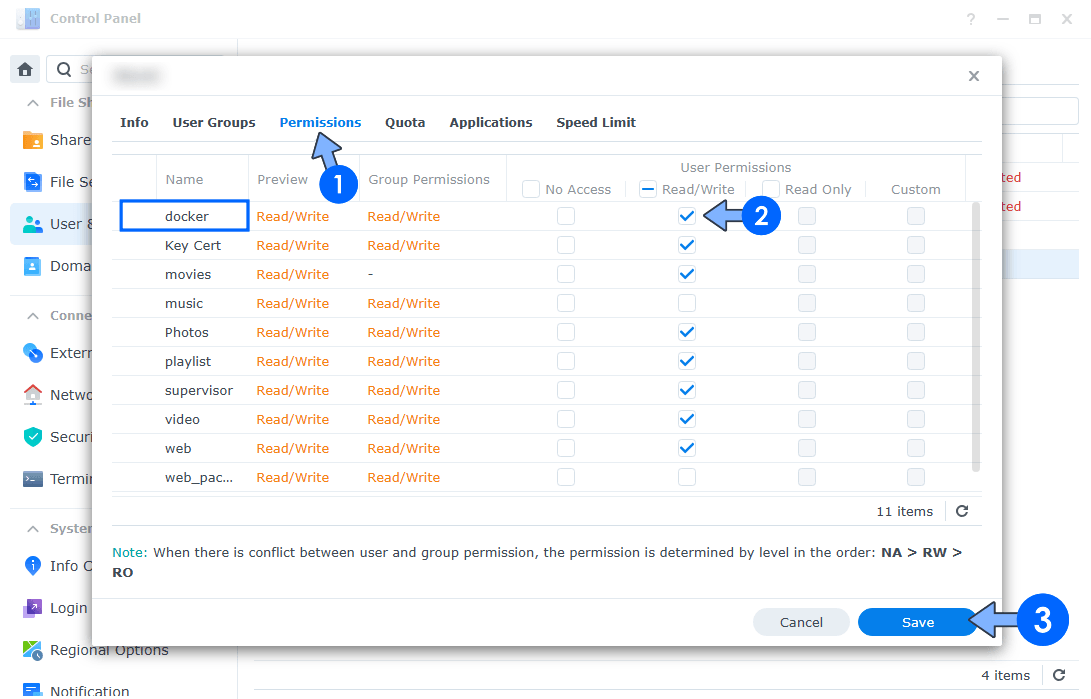Click the Cancel button
The image size is (1091, 699).
801,622
